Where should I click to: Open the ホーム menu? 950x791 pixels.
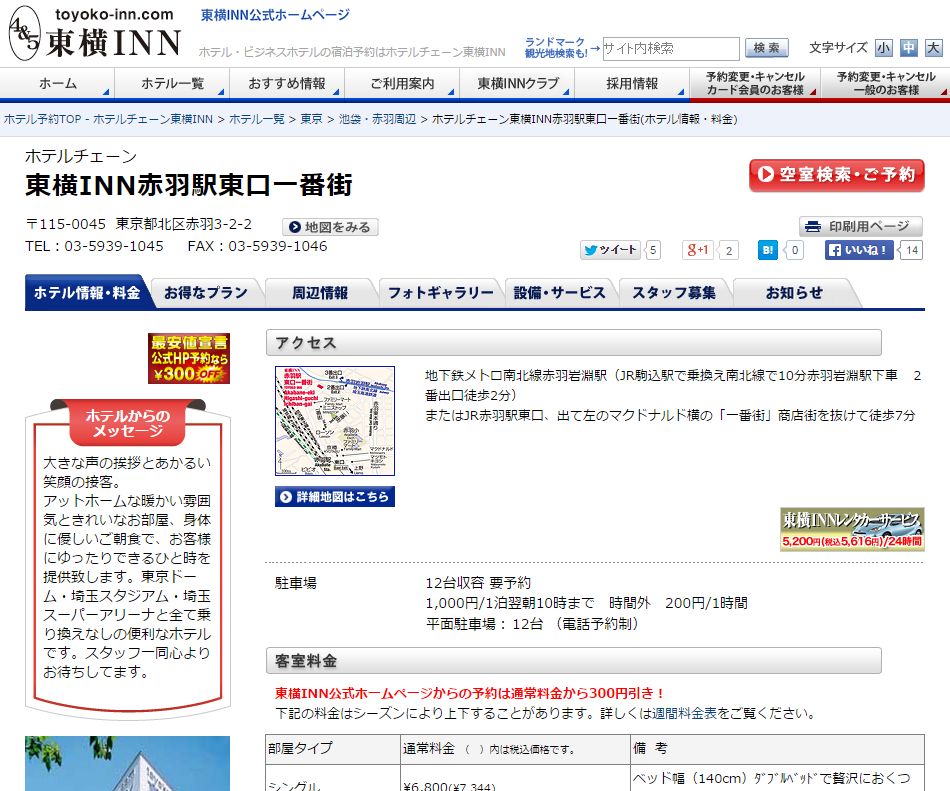(x=57, y=84)
